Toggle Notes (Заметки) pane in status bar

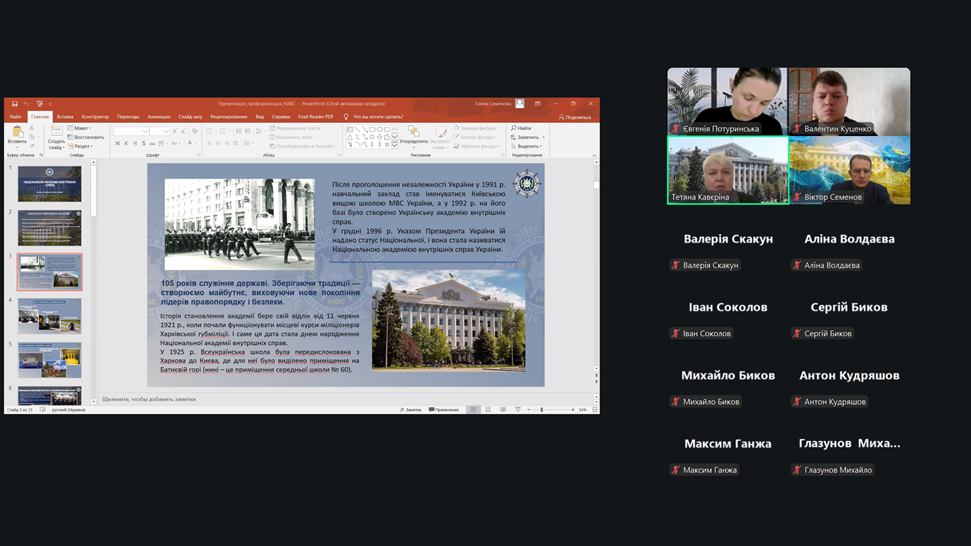pos(410,409)
